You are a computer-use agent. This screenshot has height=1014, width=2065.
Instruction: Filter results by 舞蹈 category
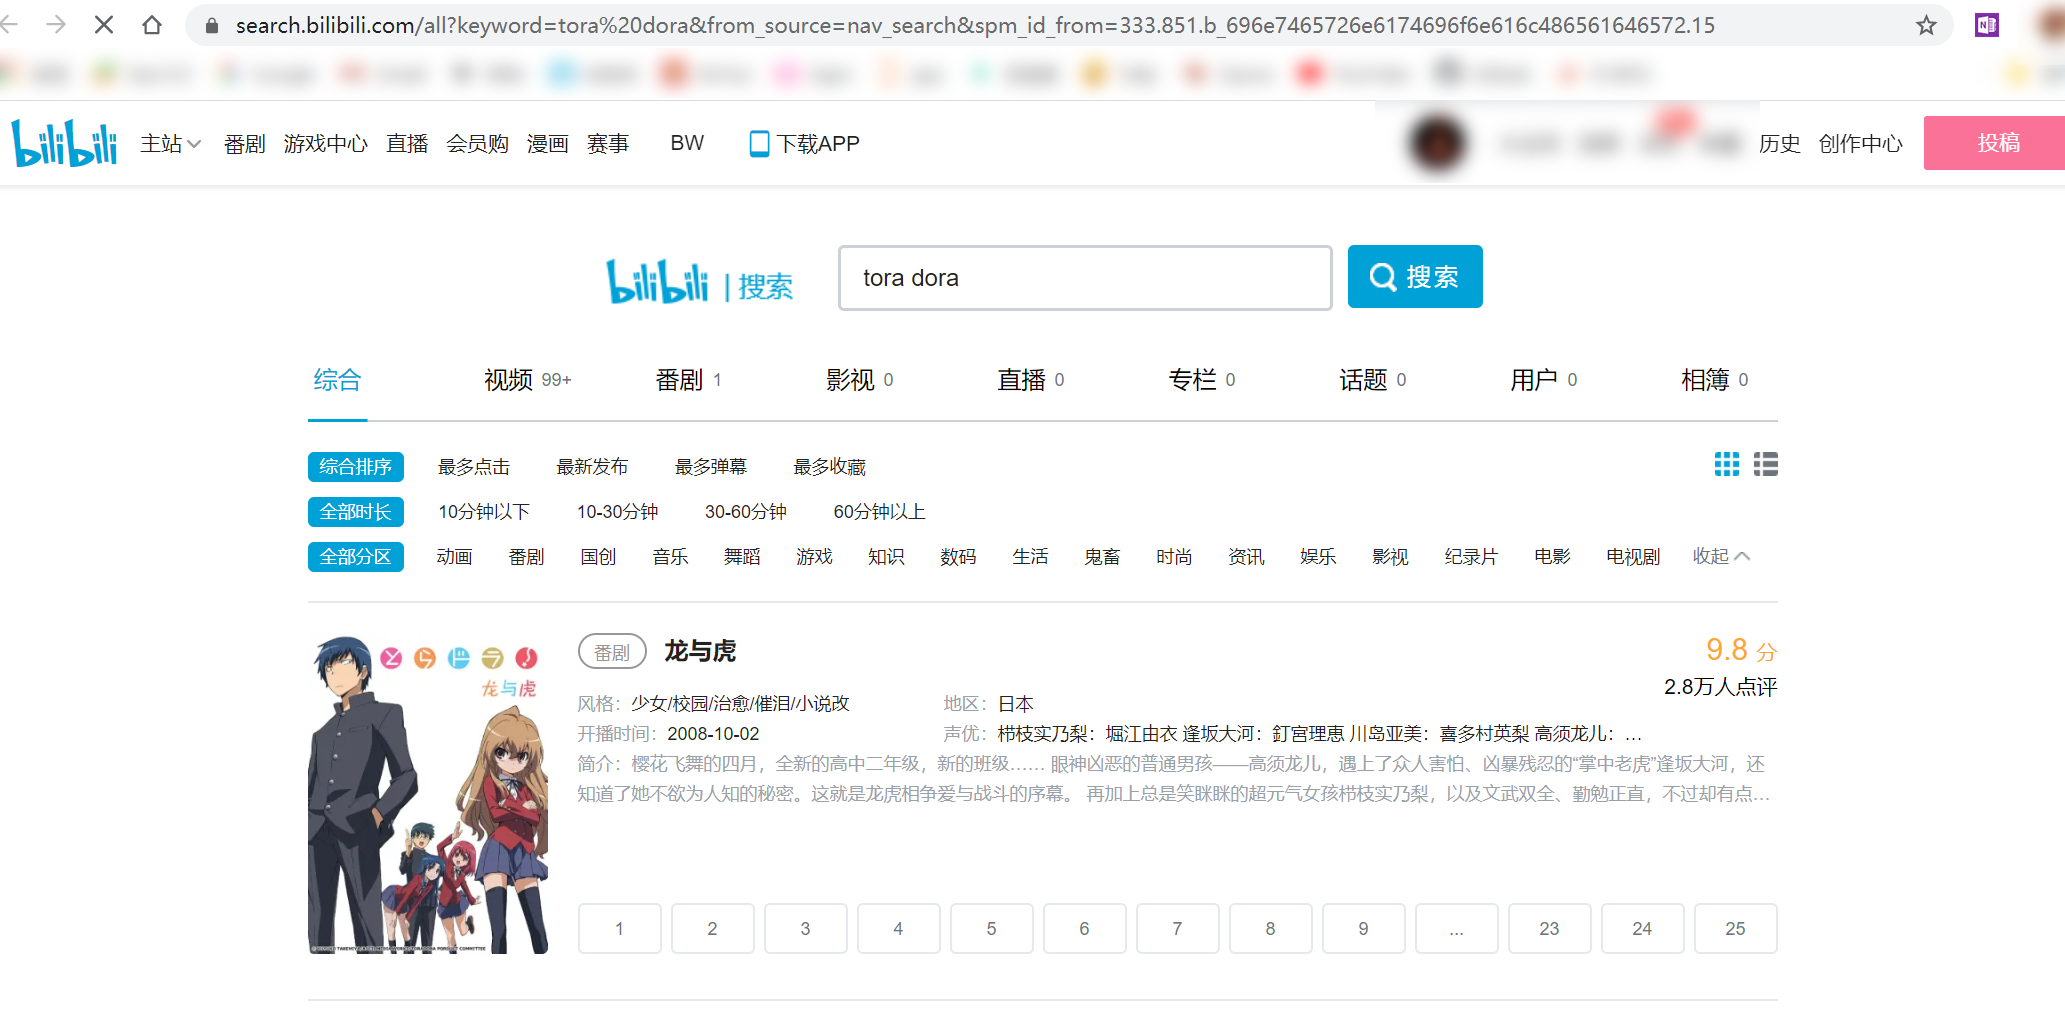tap(742, 557)
